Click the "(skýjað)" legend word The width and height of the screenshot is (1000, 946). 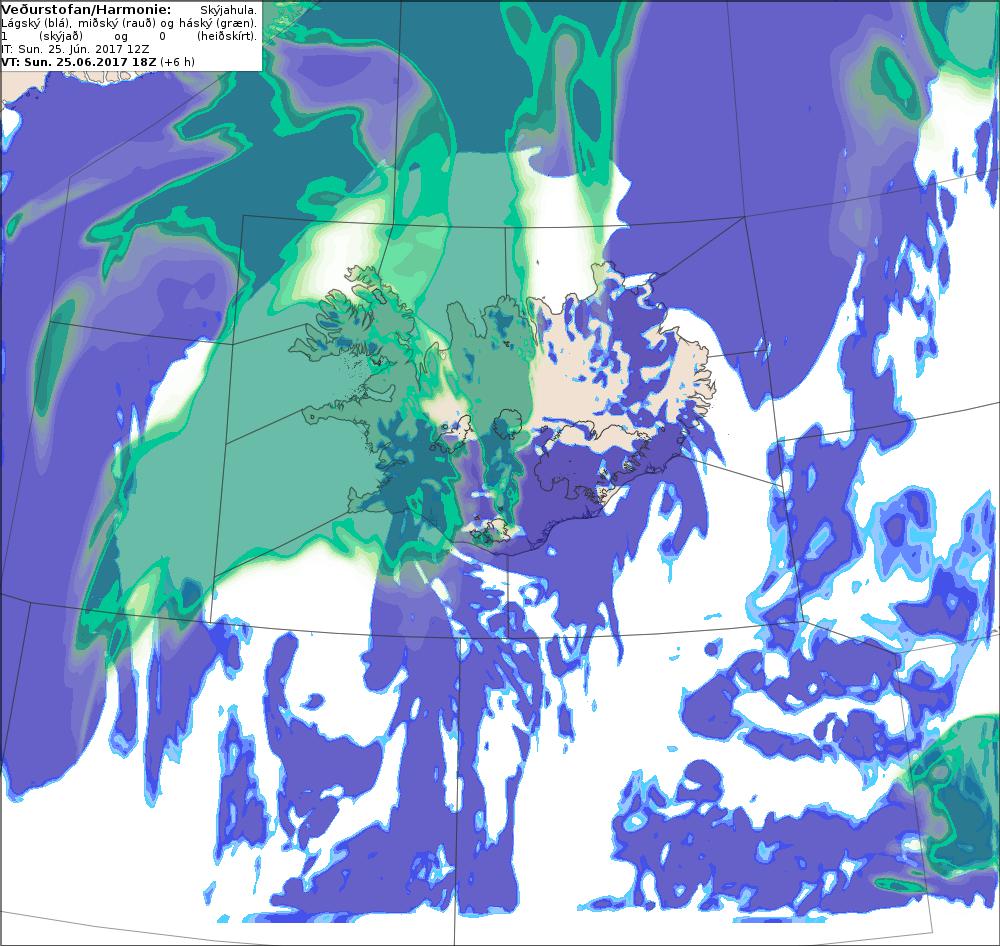point(61,36)
